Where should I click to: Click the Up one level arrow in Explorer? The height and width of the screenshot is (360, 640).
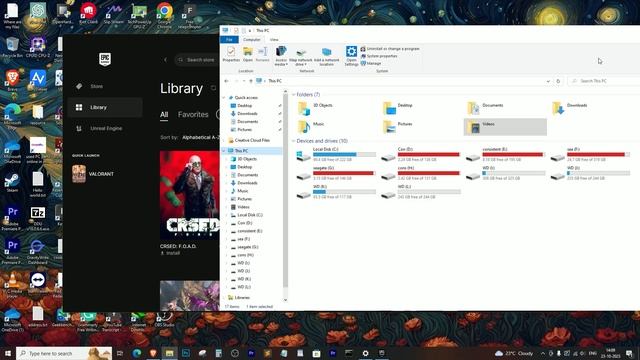tap(251, 81)
